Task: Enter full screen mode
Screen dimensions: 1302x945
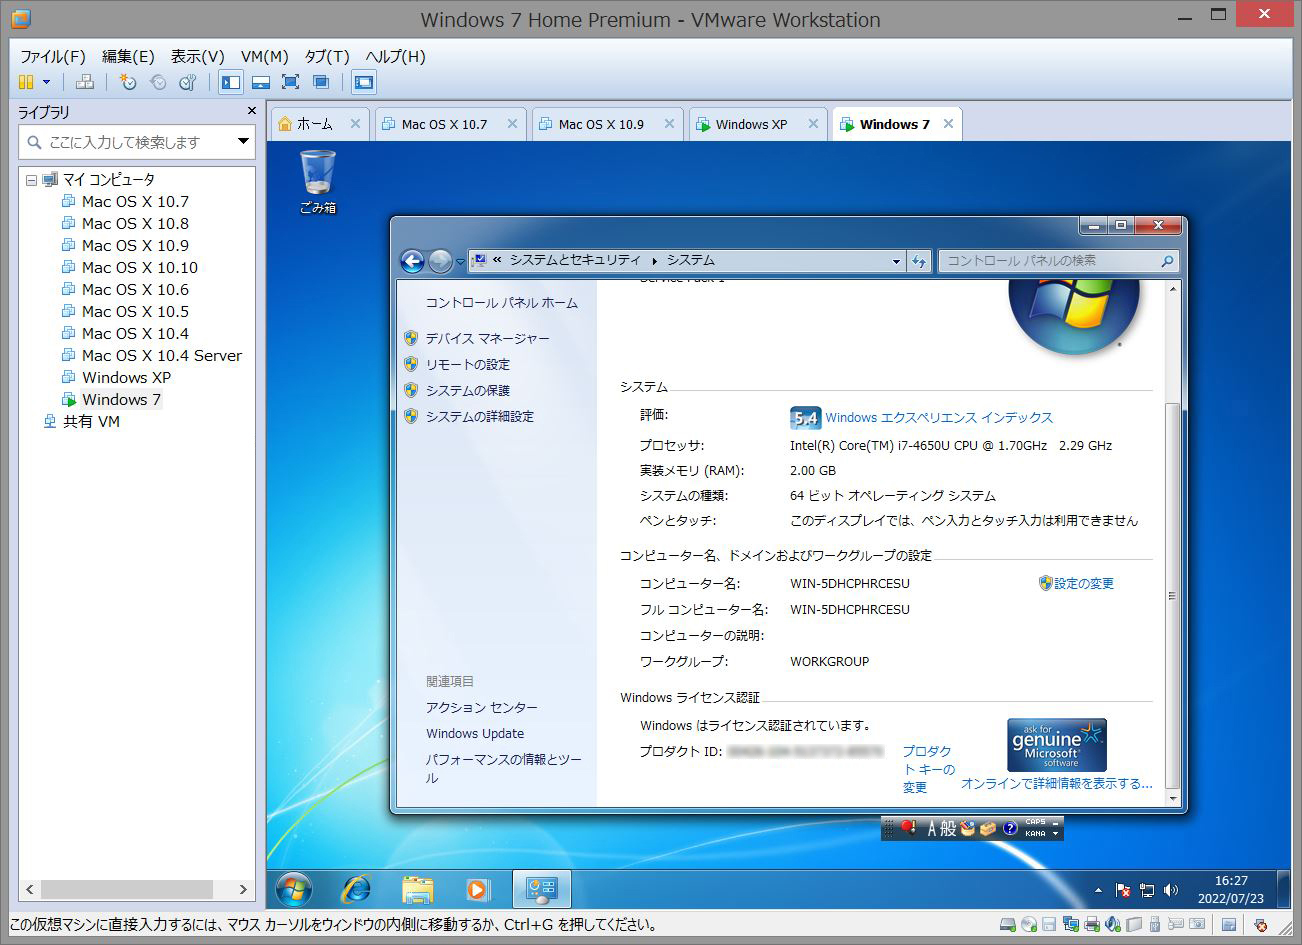Action: pos(291,82)
